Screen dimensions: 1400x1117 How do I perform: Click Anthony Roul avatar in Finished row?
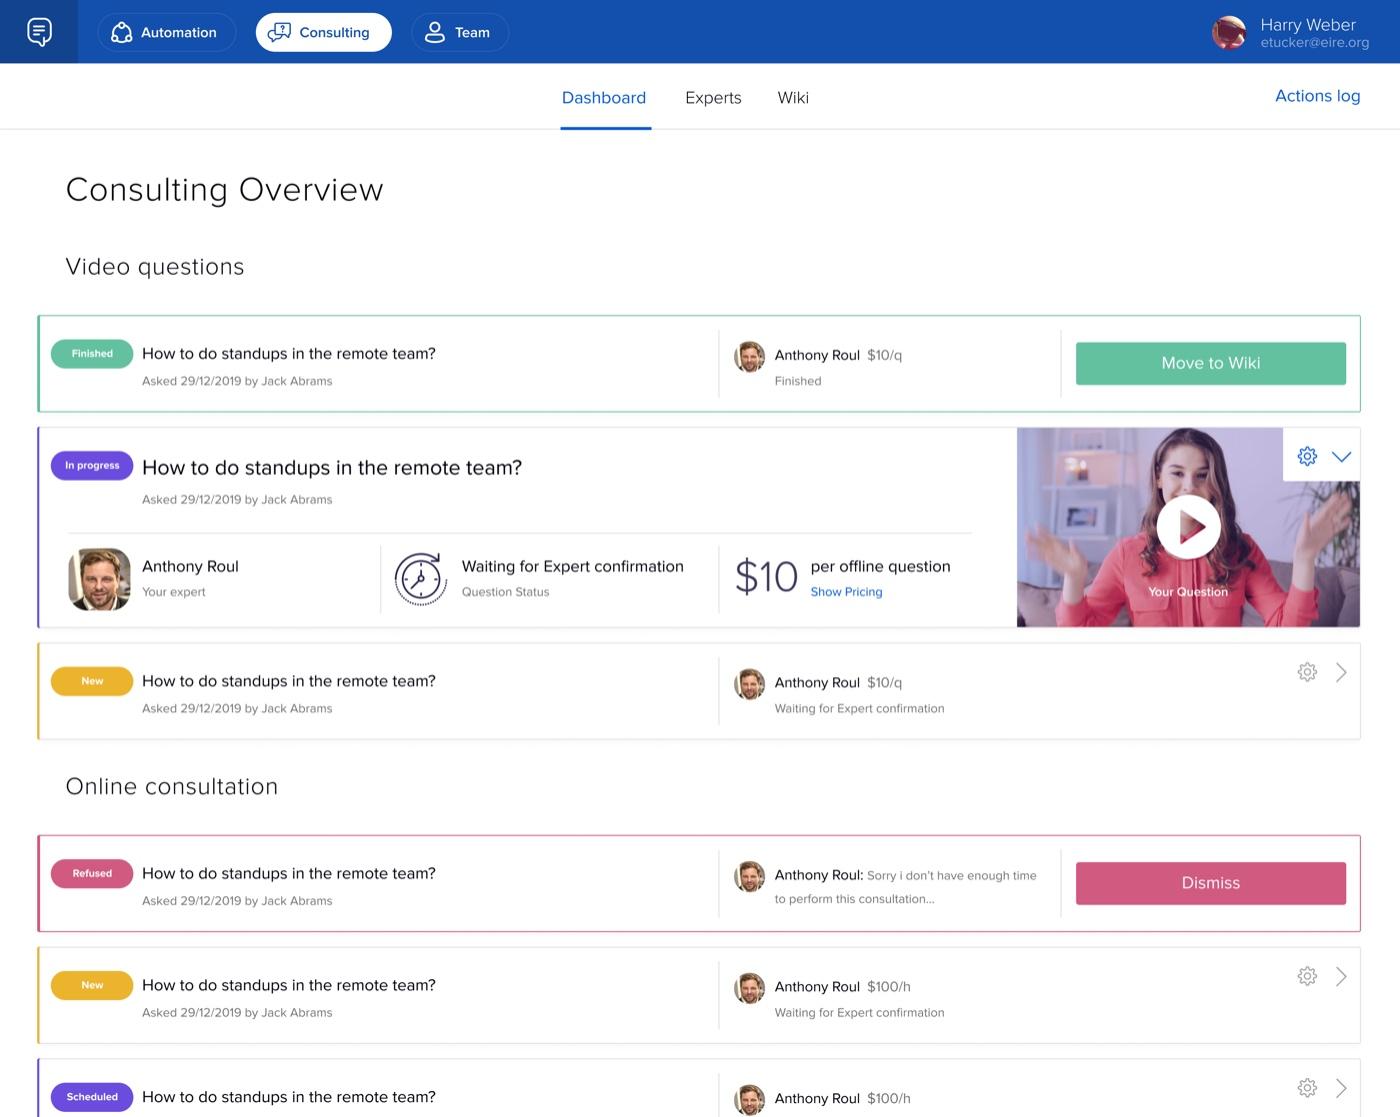click(x=749, y=356)
